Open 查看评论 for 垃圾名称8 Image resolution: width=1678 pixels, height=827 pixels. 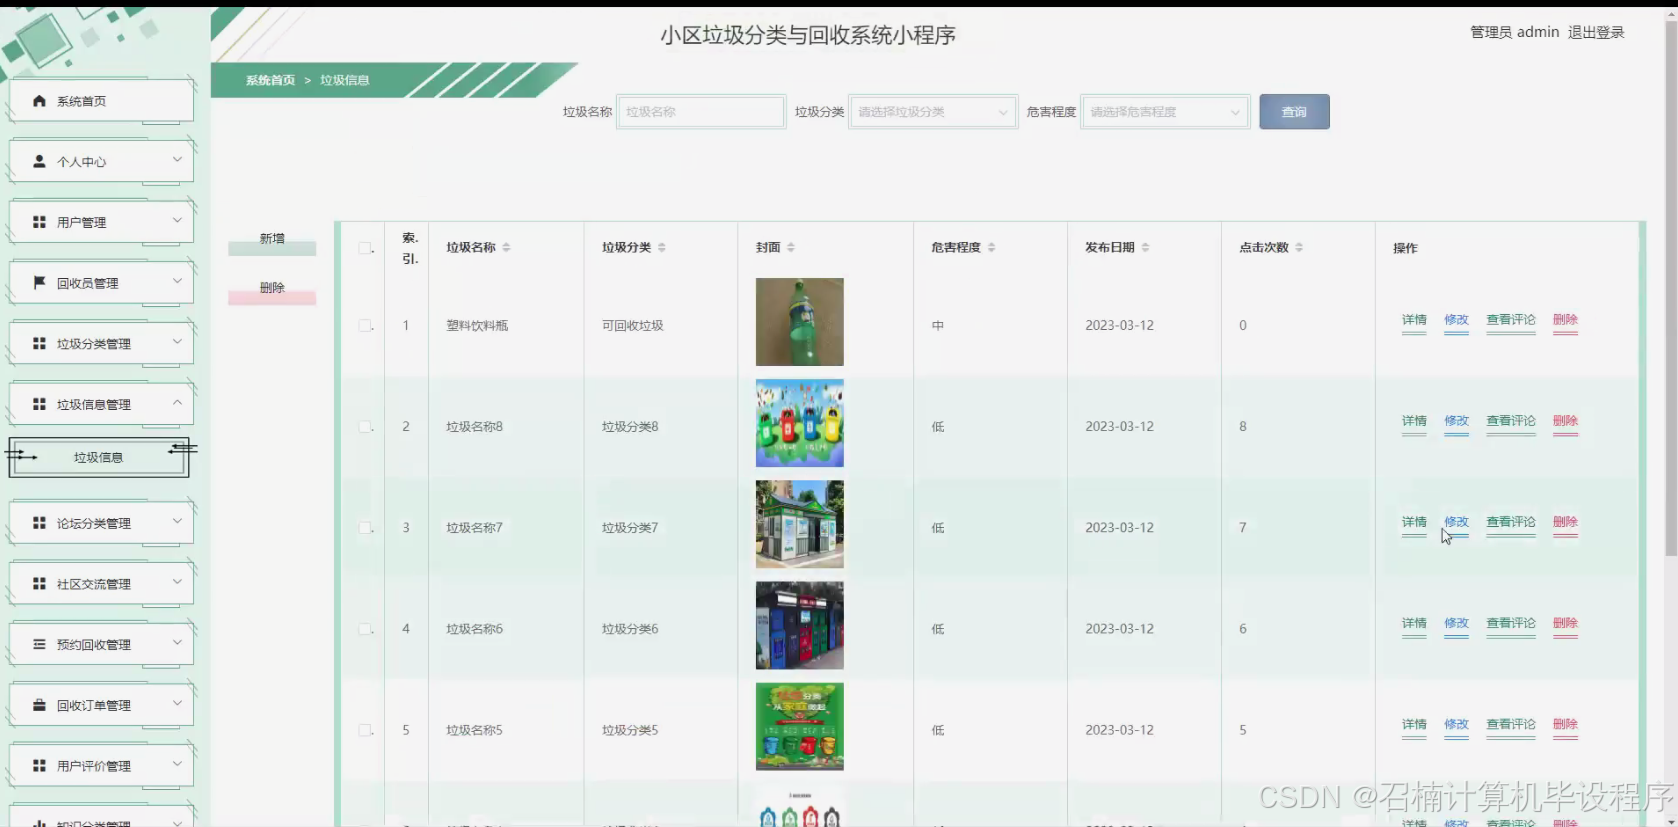point(1511,422)
